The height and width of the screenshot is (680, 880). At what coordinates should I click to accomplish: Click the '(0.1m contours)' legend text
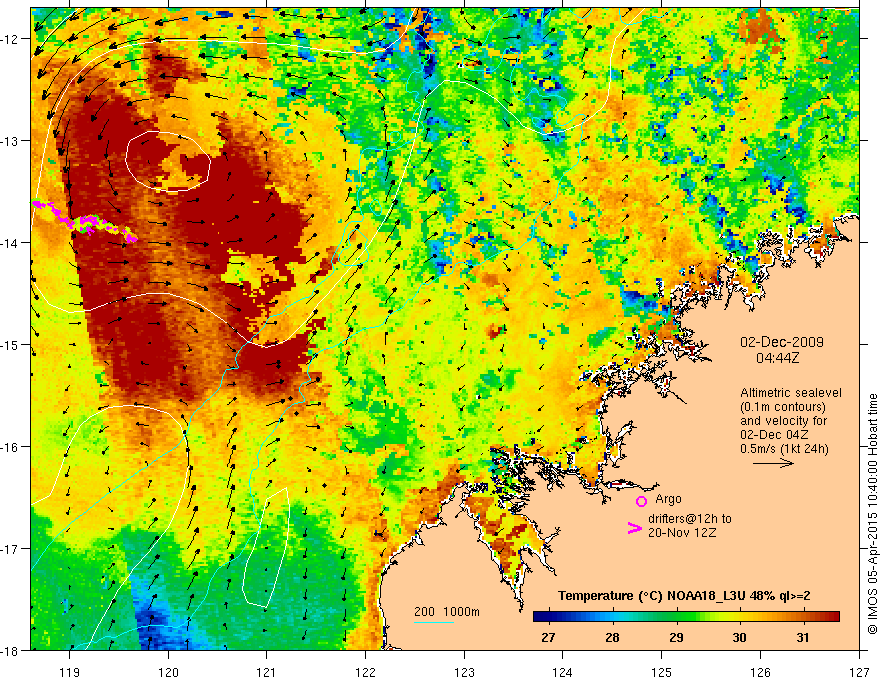pyautogui.click(x=783, y=407)
